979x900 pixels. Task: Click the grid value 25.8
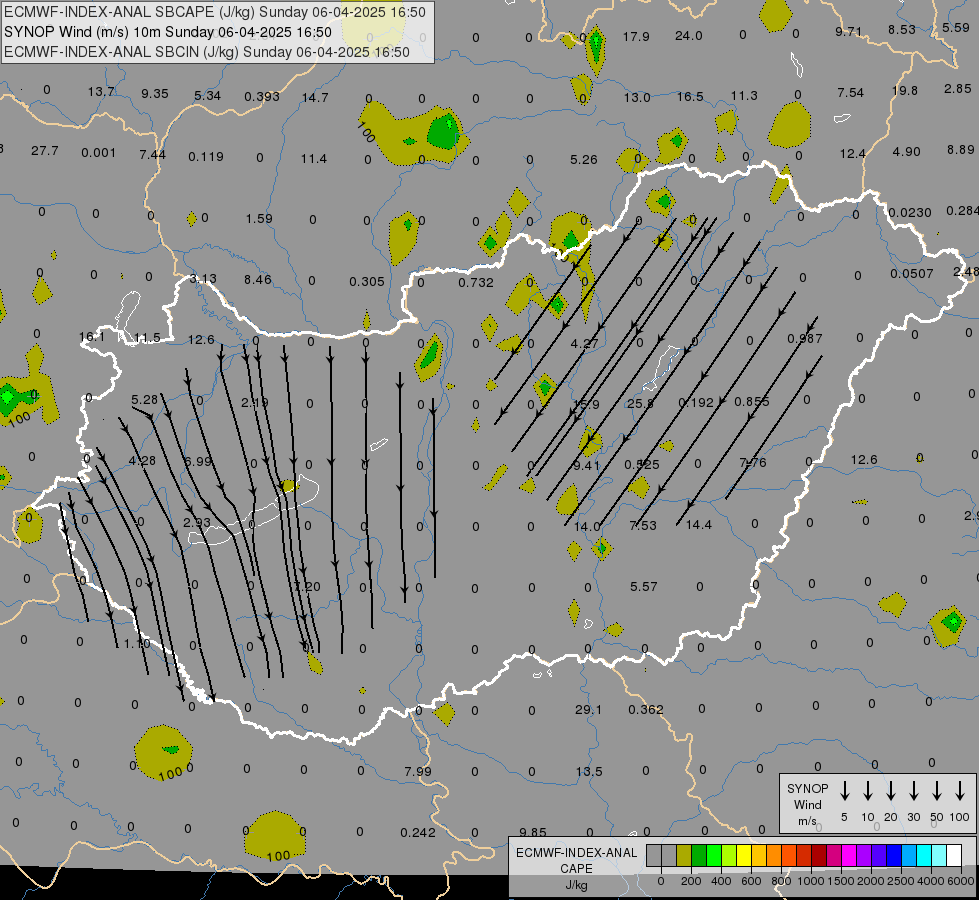coord(641,403)
